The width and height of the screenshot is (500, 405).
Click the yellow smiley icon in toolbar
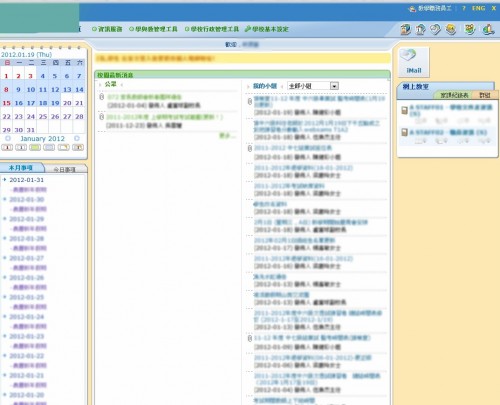pyautogui.click(x=451, y=29)
